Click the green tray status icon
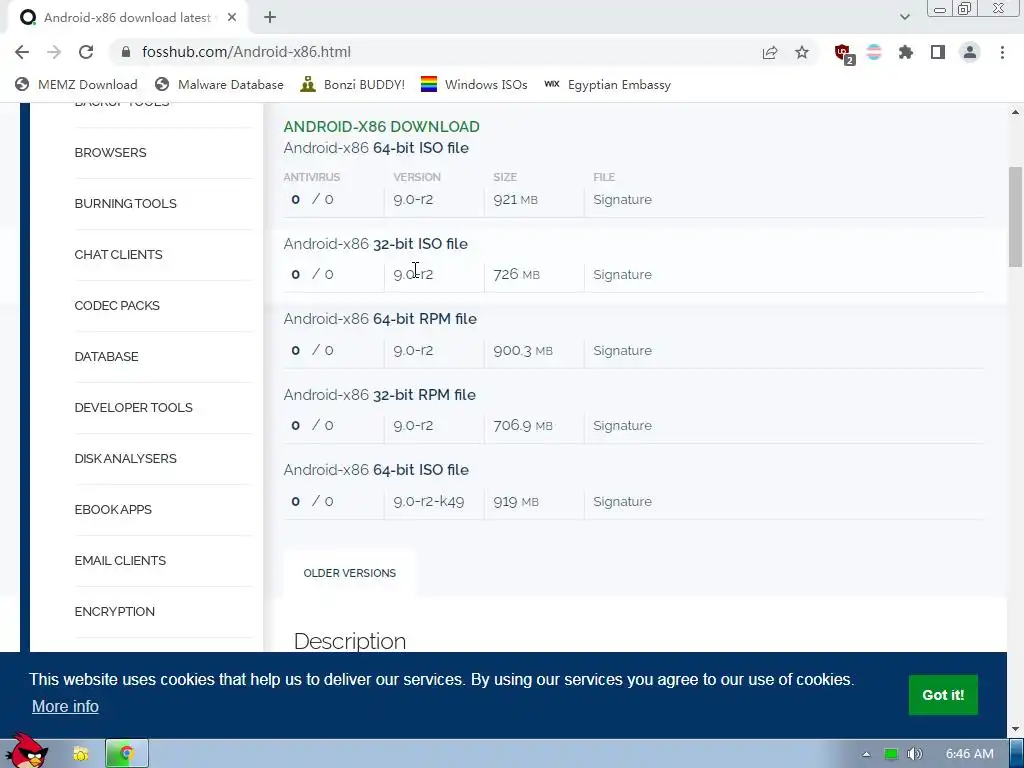1024x768 pixels. pos(890,754)
